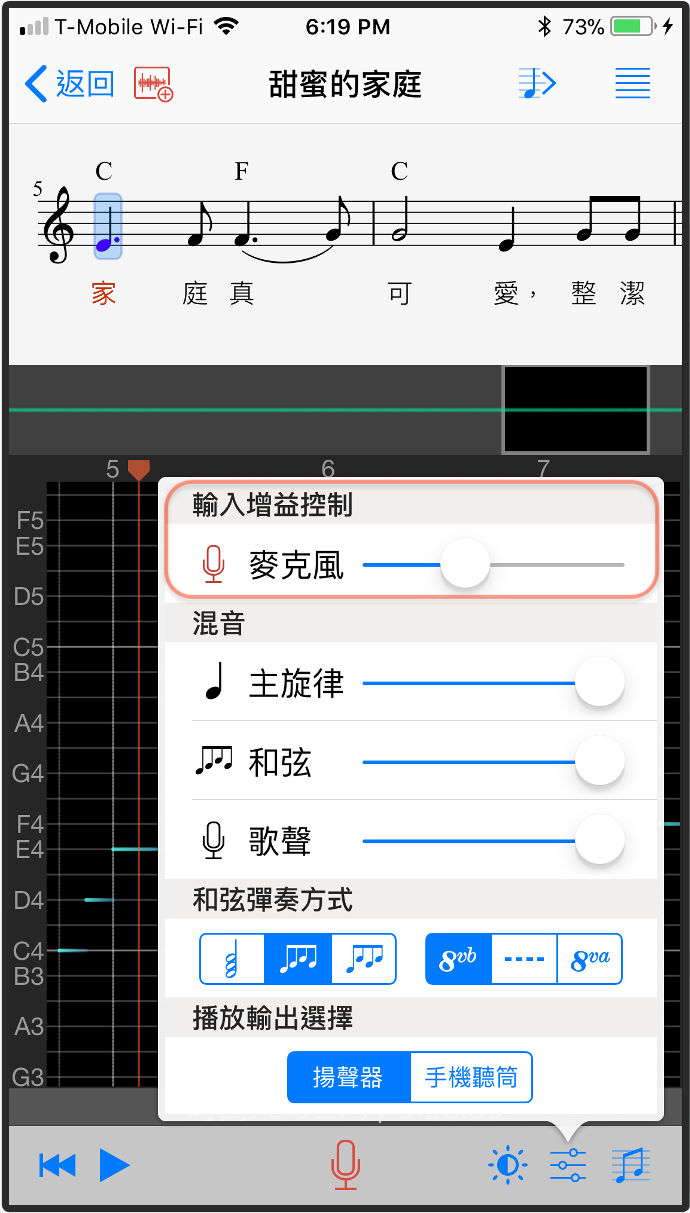Open the note playback icon in top bar
This screenshot has width=690, height=1213.
pos(537,84)
